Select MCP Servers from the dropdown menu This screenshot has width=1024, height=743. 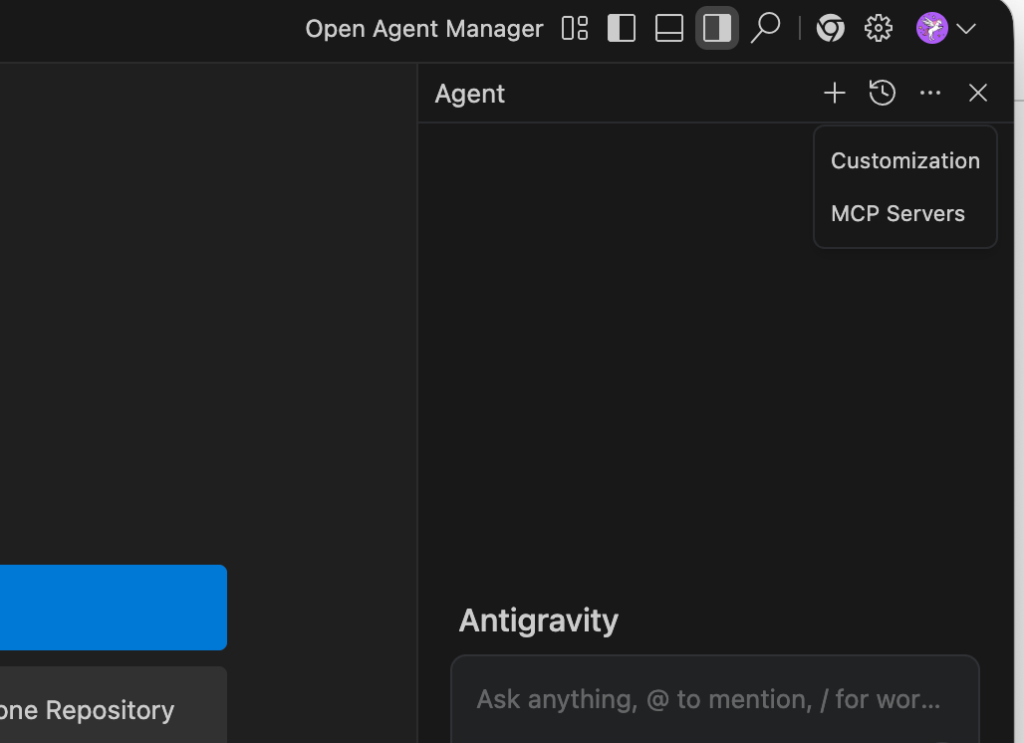(897, 214)
